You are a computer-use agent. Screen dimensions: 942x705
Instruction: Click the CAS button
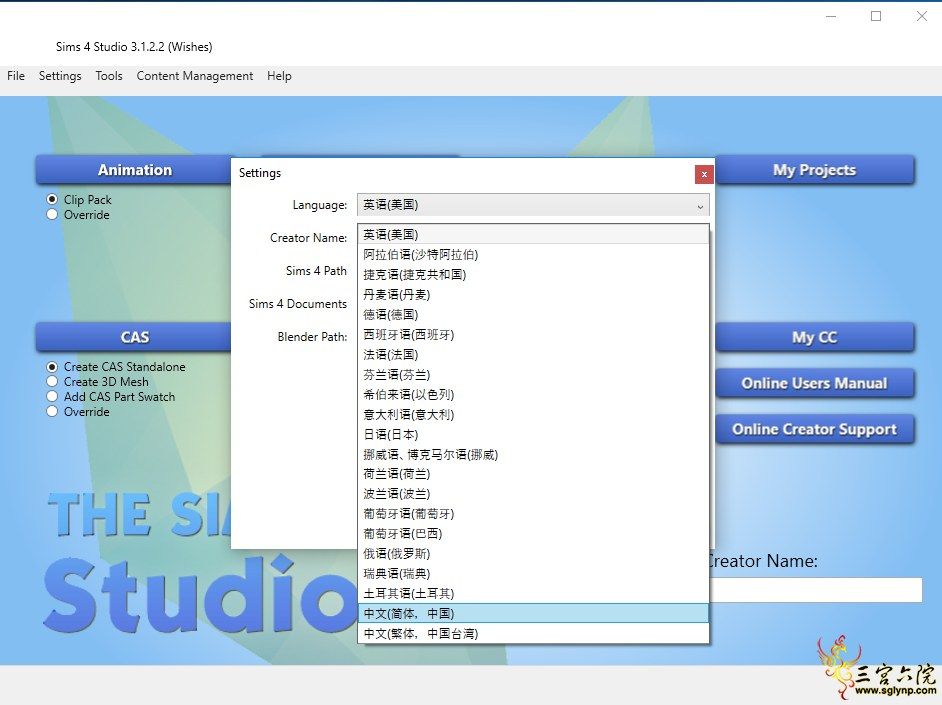(135, 337)
